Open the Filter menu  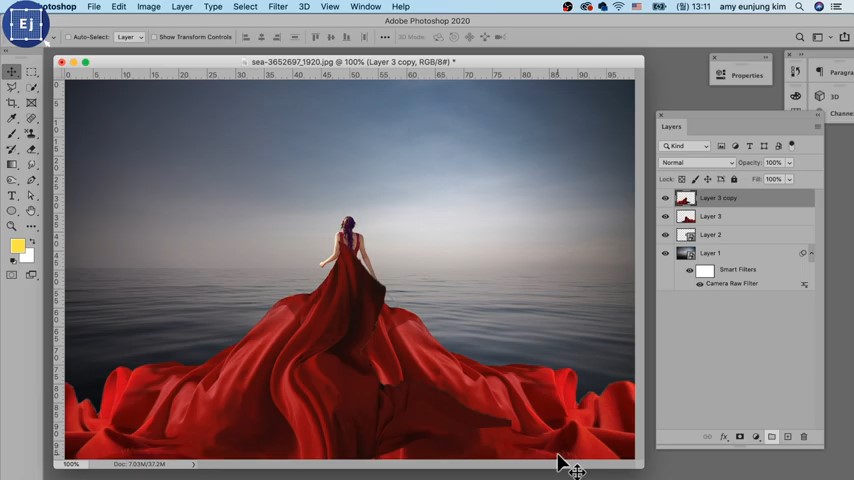(278, 7)
